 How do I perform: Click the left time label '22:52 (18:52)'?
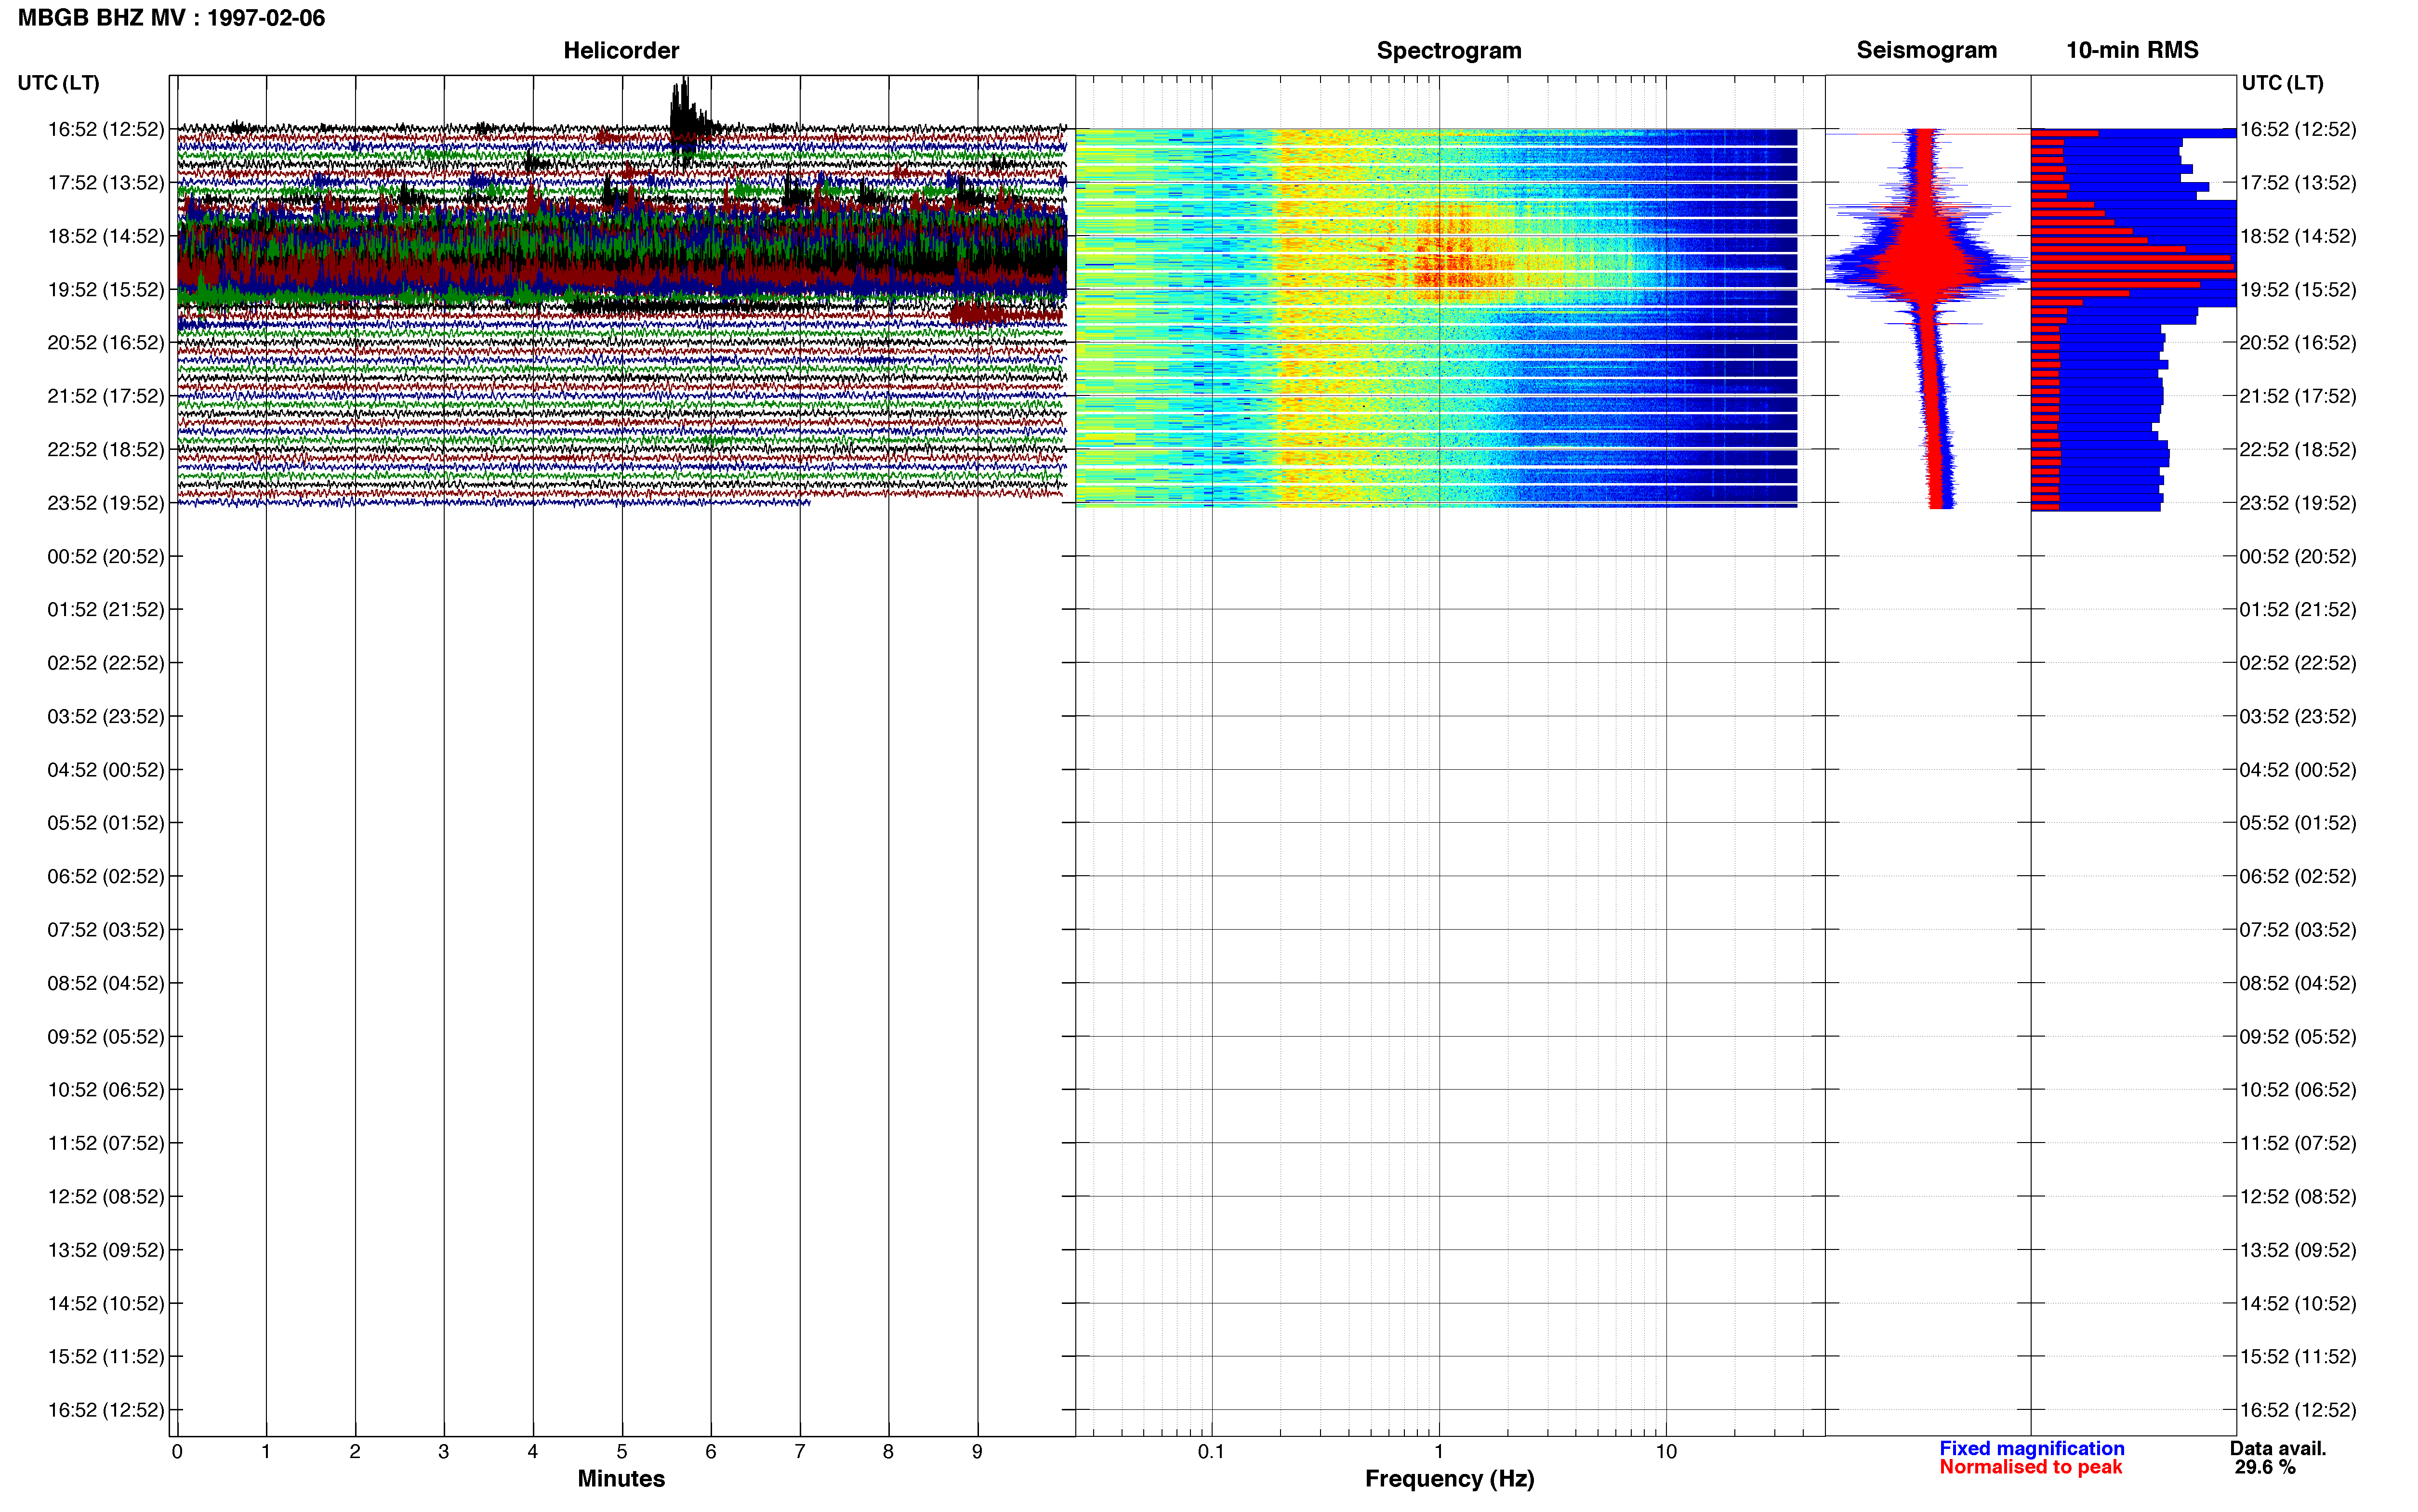[105, 449]
